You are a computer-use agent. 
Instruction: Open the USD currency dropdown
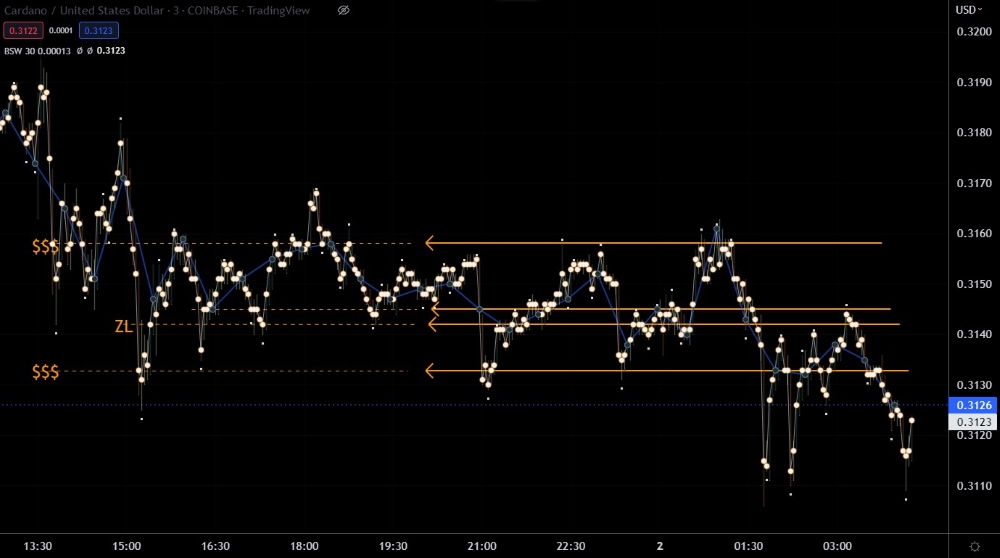968,10
